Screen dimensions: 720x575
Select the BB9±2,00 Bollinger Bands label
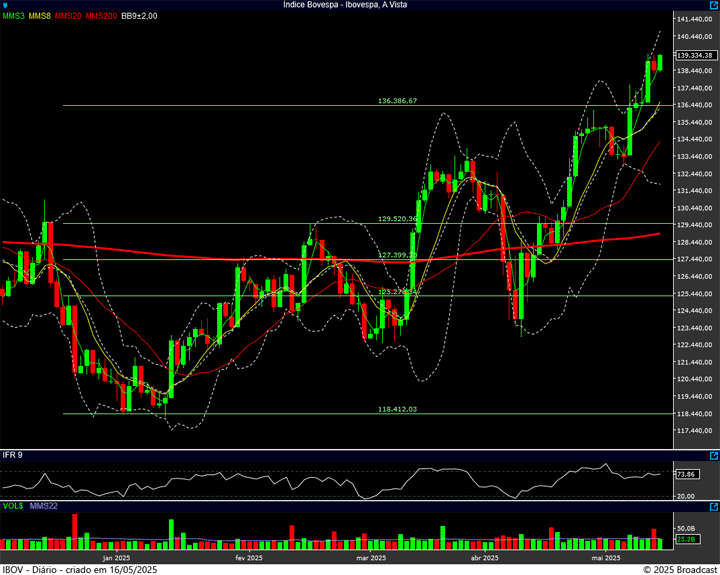pos(140,16)
